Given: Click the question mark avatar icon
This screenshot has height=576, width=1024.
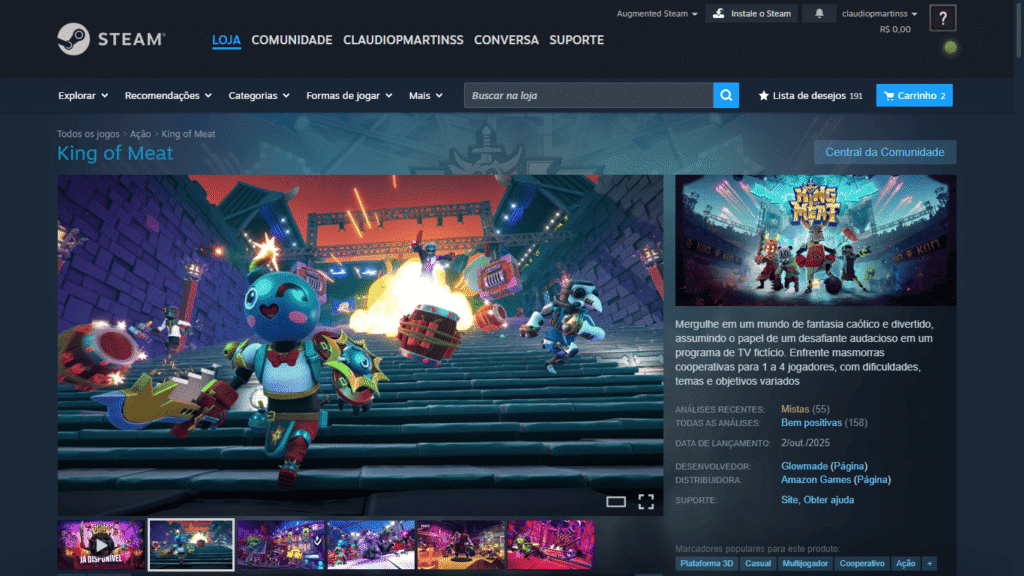Looking at the screenshot, I should click(942, 18).
